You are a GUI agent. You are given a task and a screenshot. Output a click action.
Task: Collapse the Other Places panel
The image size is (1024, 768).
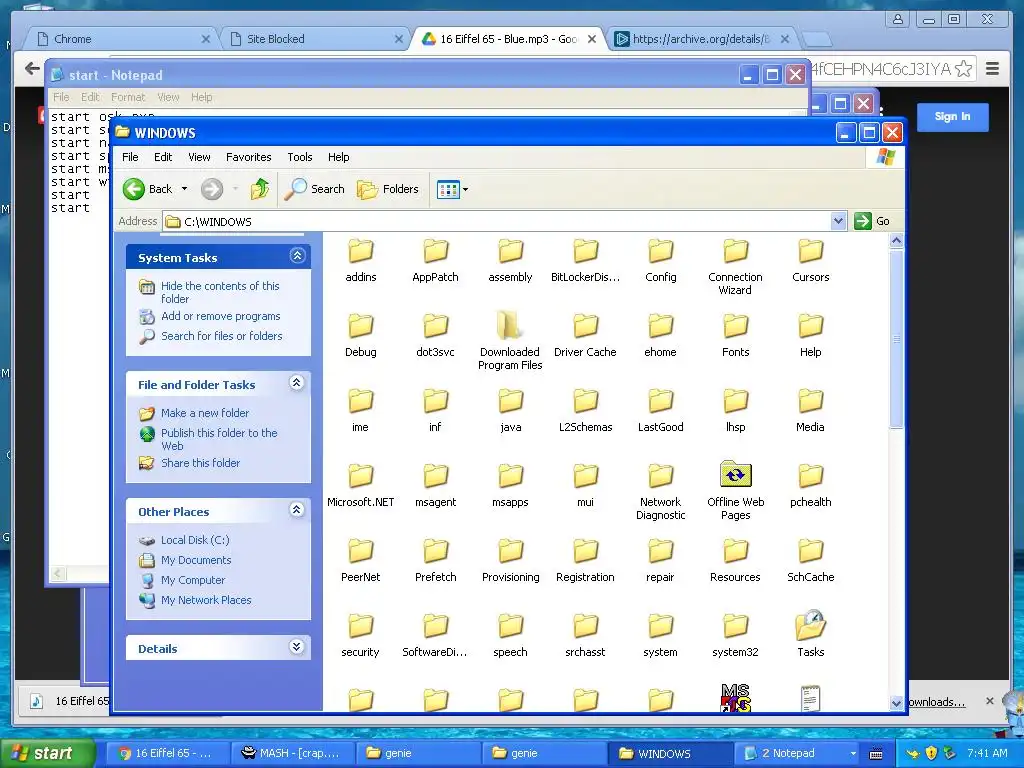click(x=296, y=510)
